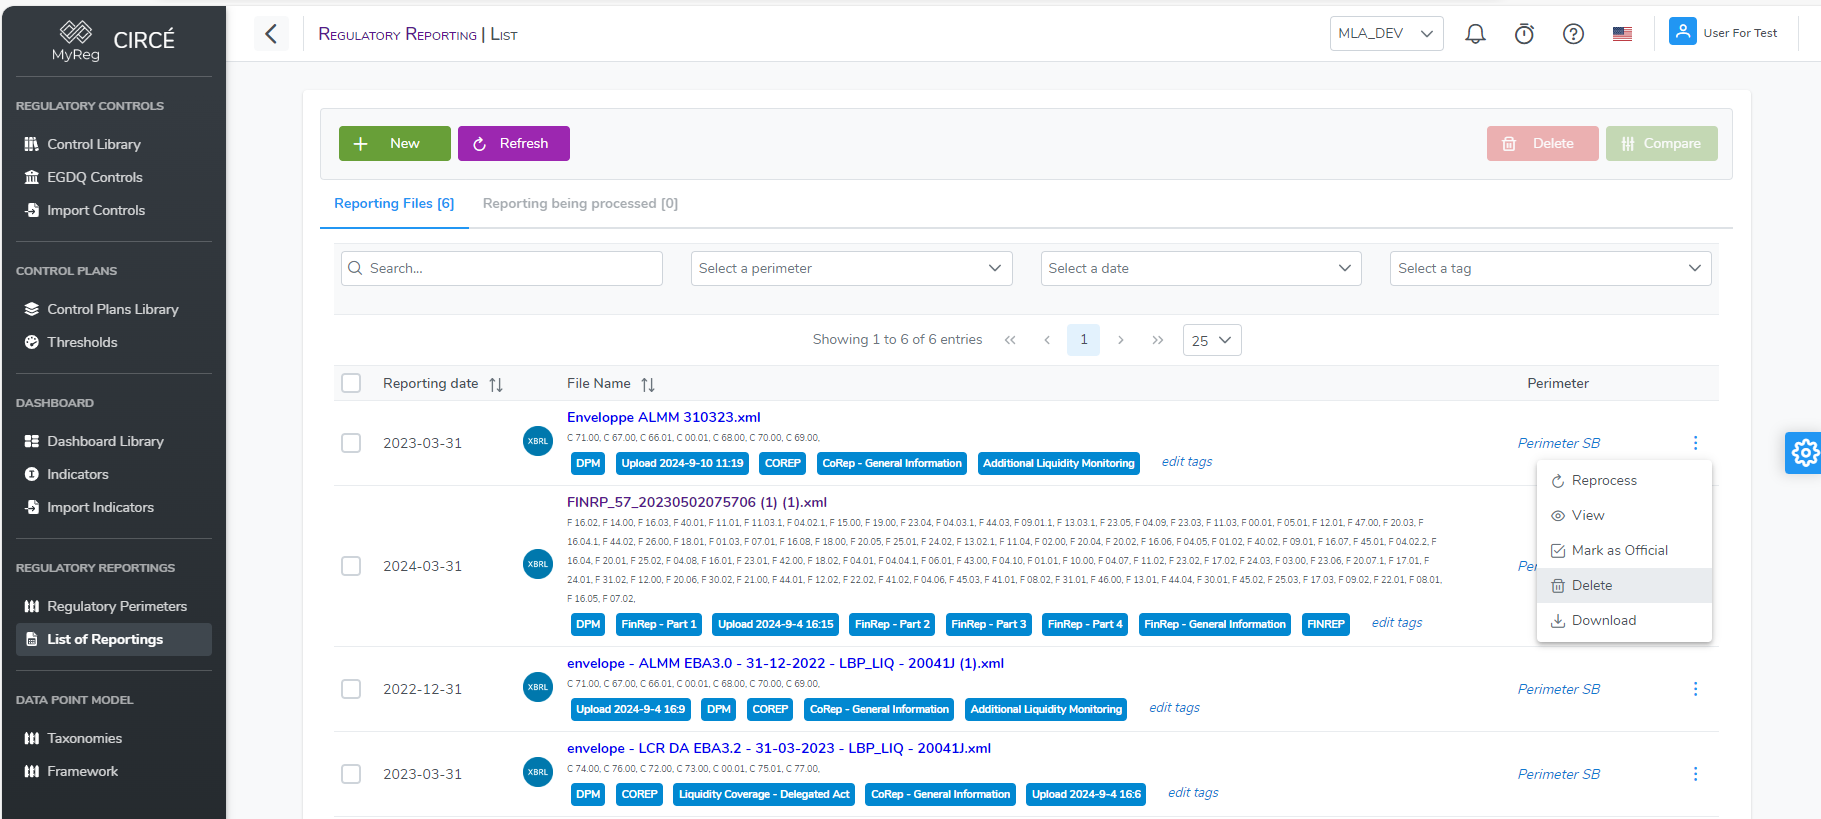The width and height of the screenshot is (1821, 819).
Task: Open the help question mark icon
Action: pyautogui.click(x=1573, y=34)
